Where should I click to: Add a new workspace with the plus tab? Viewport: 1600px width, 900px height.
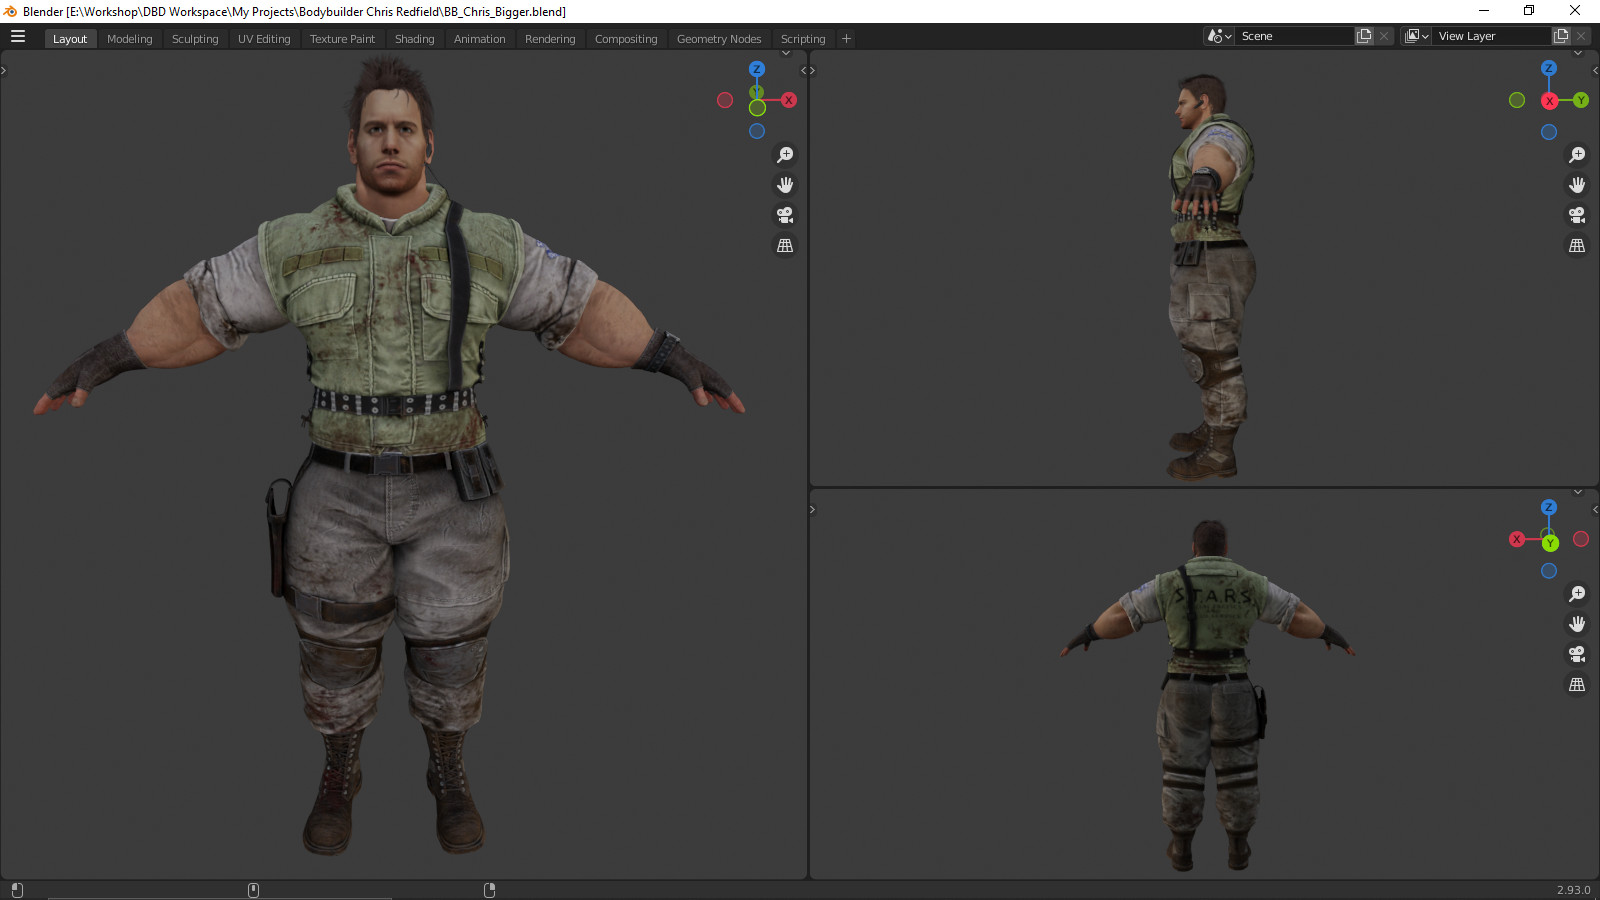(x=846, y=39)
